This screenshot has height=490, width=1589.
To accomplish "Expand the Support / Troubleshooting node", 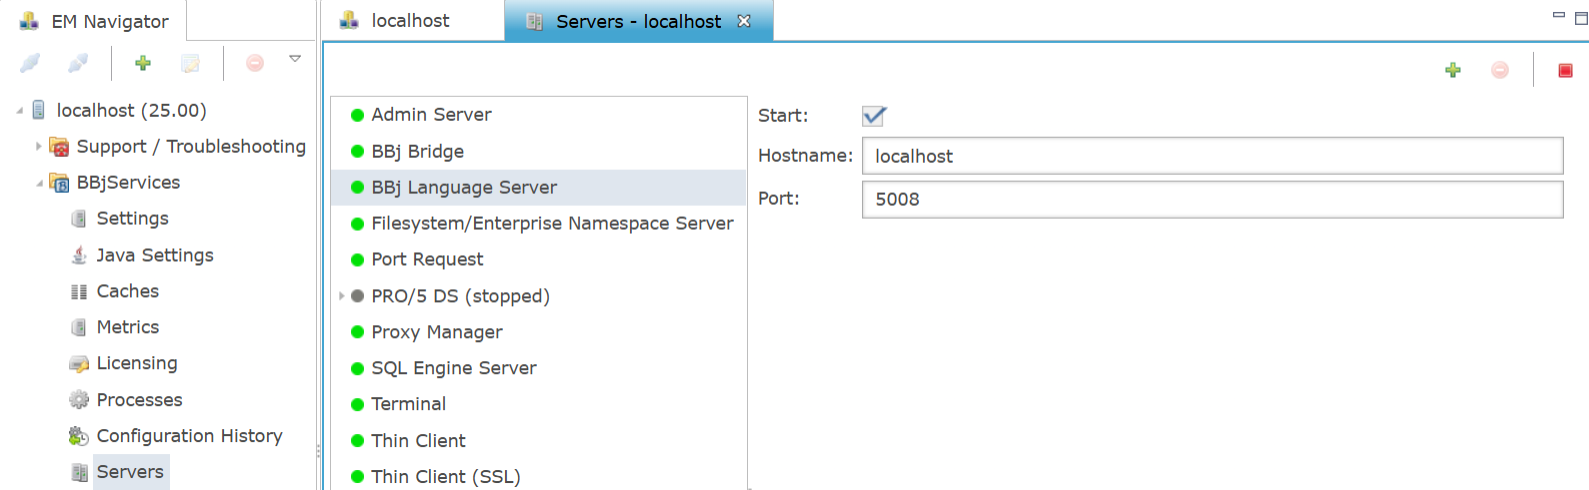I will click(x=39, y=146).
